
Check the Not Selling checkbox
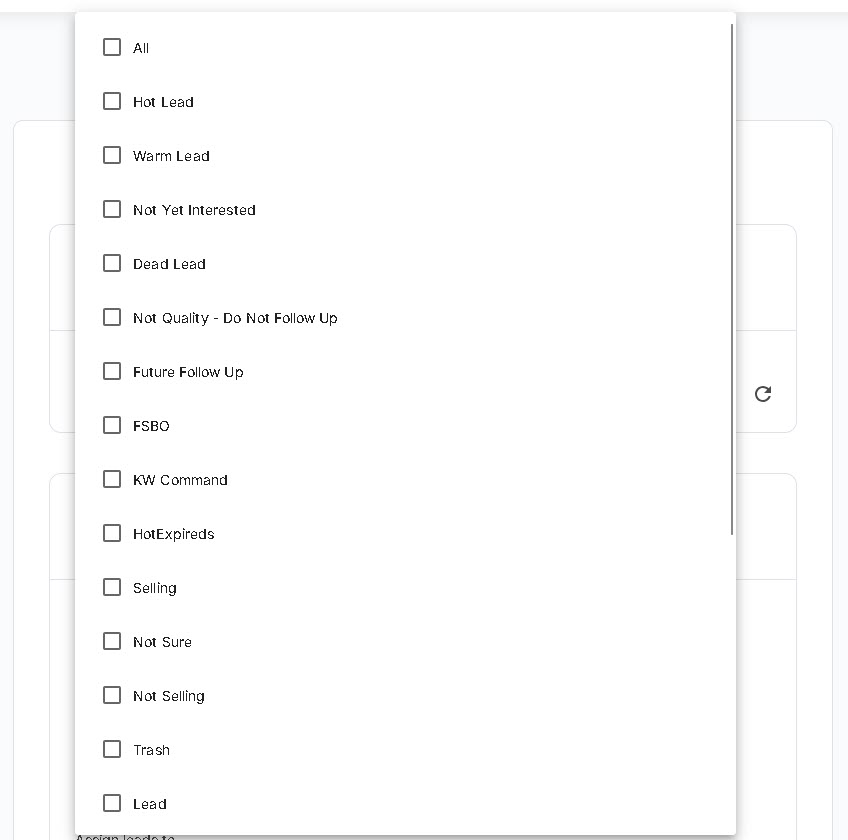112,696
